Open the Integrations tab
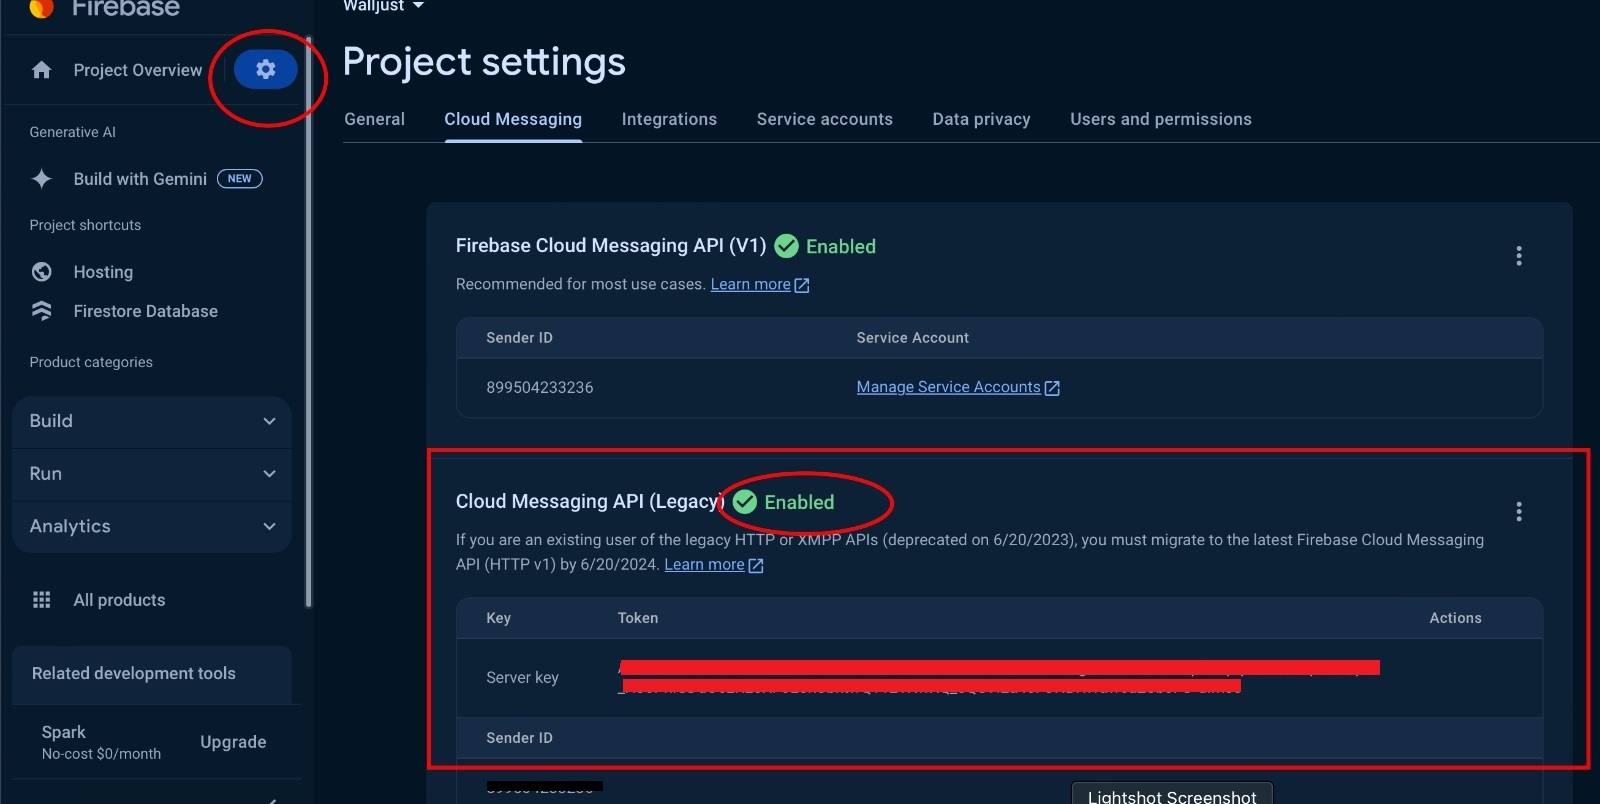Image resolution: width=1600 pixels, height=804 pixels. click(669, 119)
